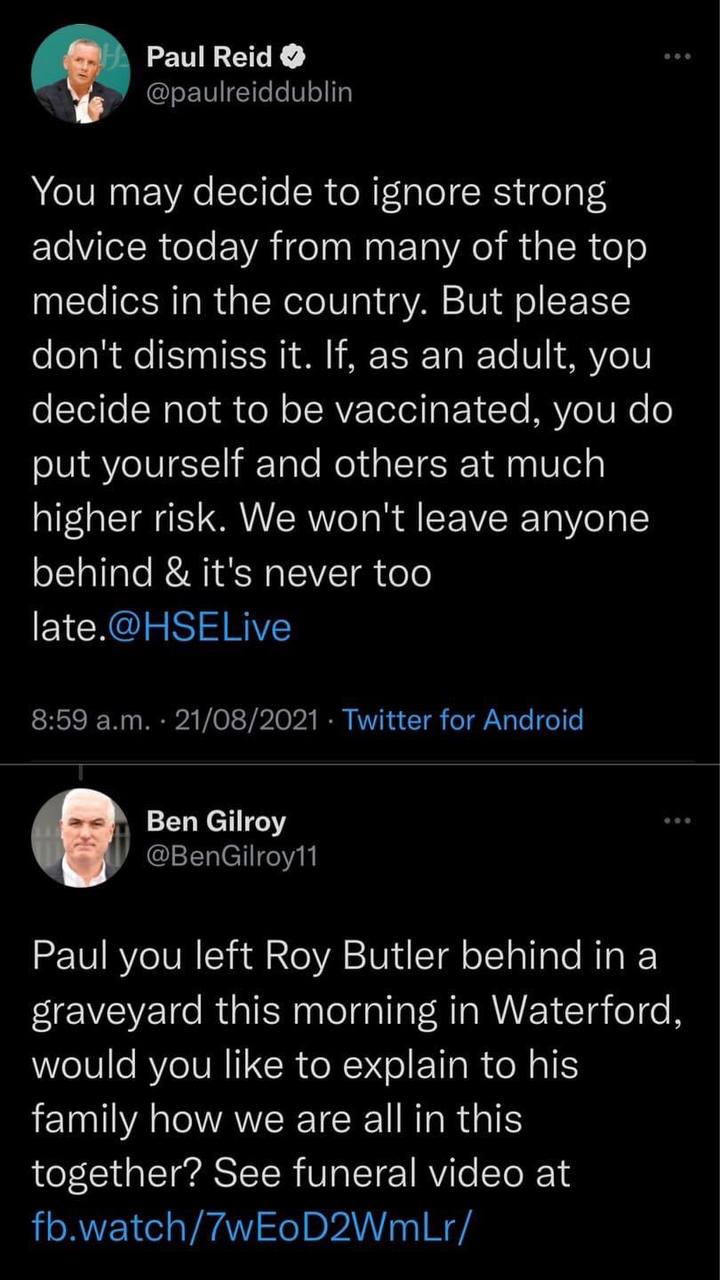720x1280 pixels.
Task: Click the thread connector line above Ben Gilroy's avatar
Action: click(80, 772)
